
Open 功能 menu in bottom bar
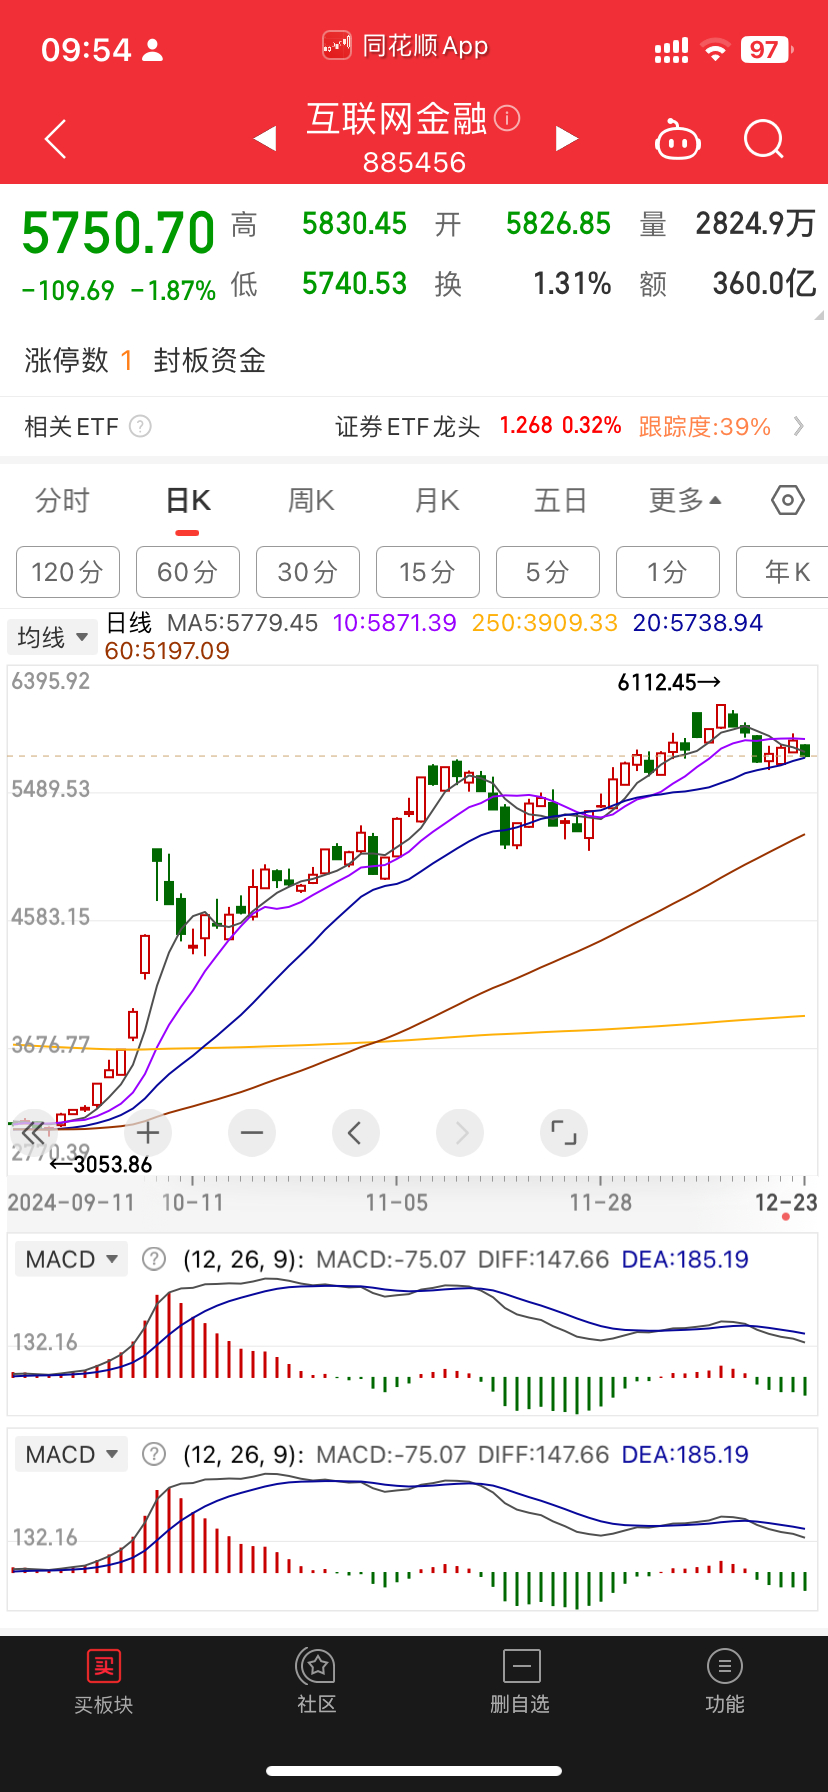724,1681
